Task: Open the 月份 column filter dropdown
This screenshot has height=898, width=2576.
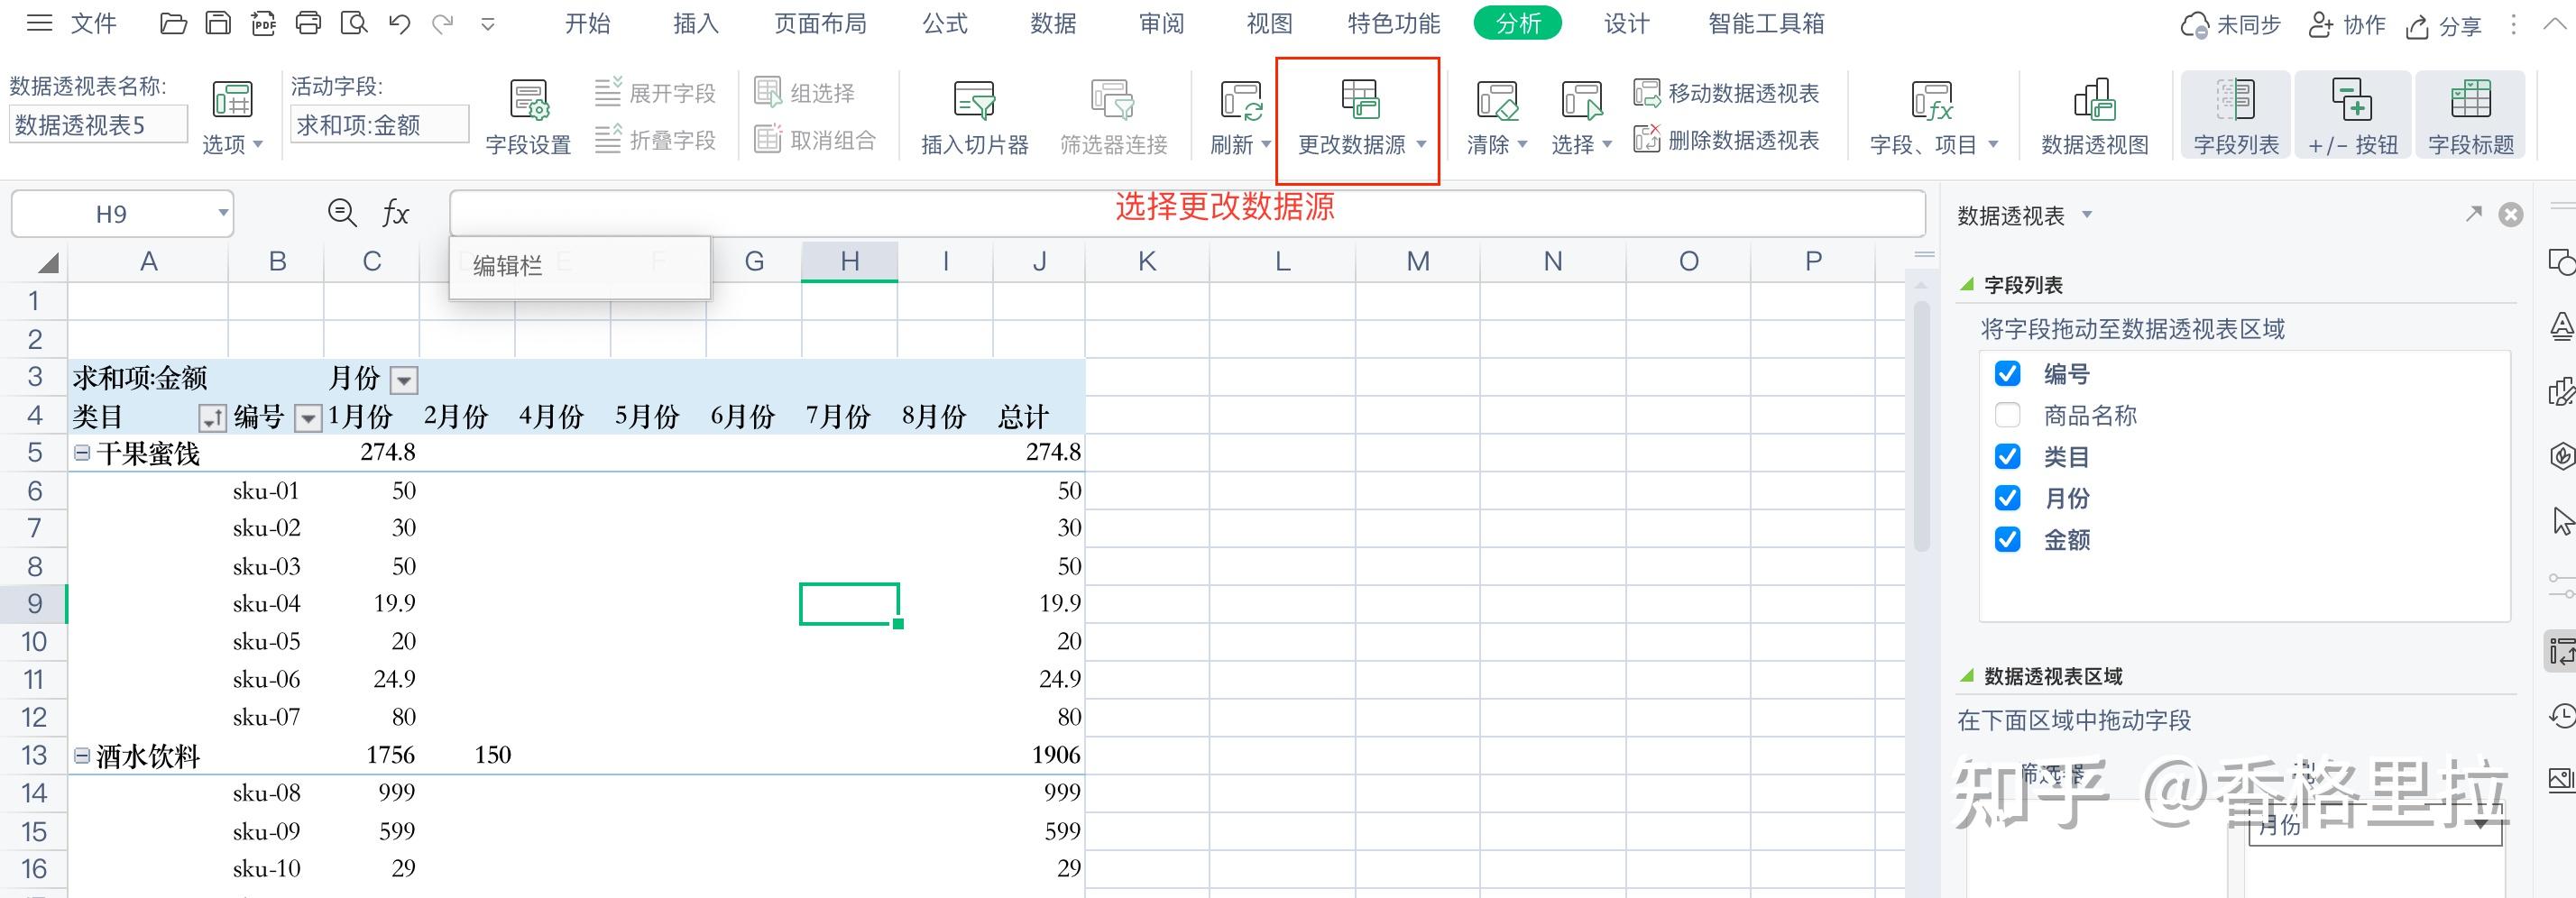Action: tap(404, 379)
